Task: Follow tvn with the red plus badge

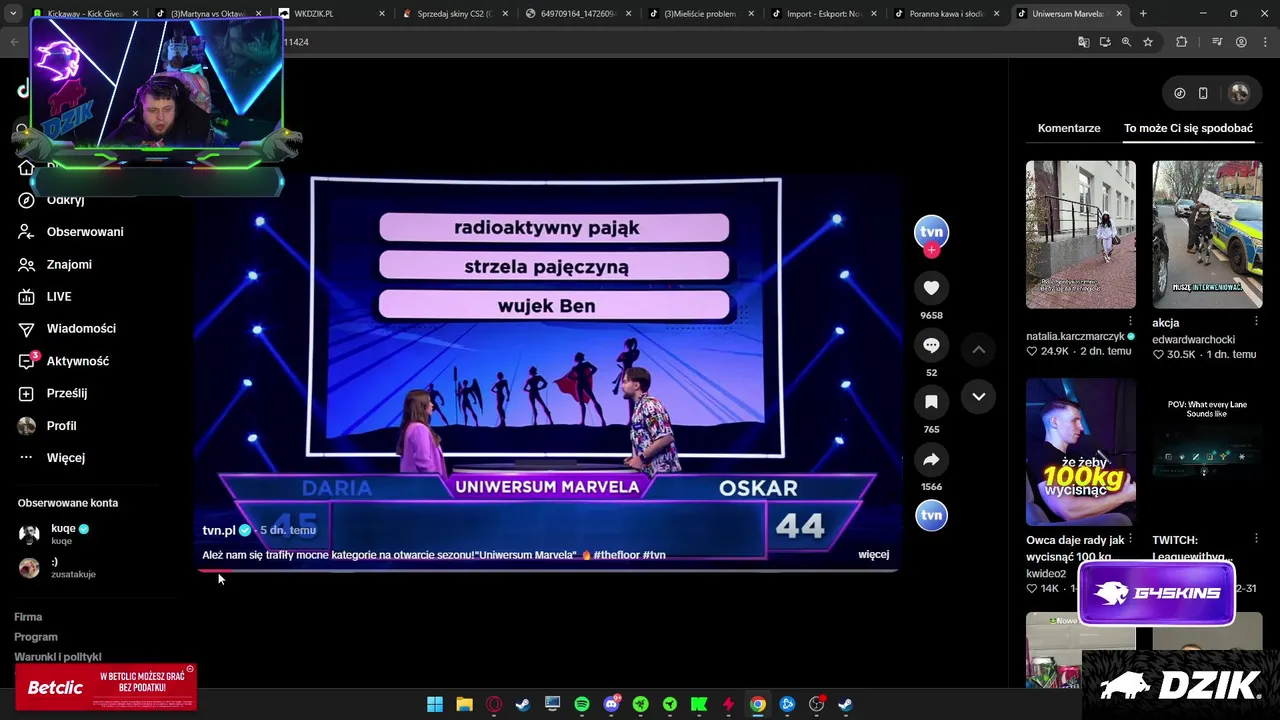Action: pos(931,251)
